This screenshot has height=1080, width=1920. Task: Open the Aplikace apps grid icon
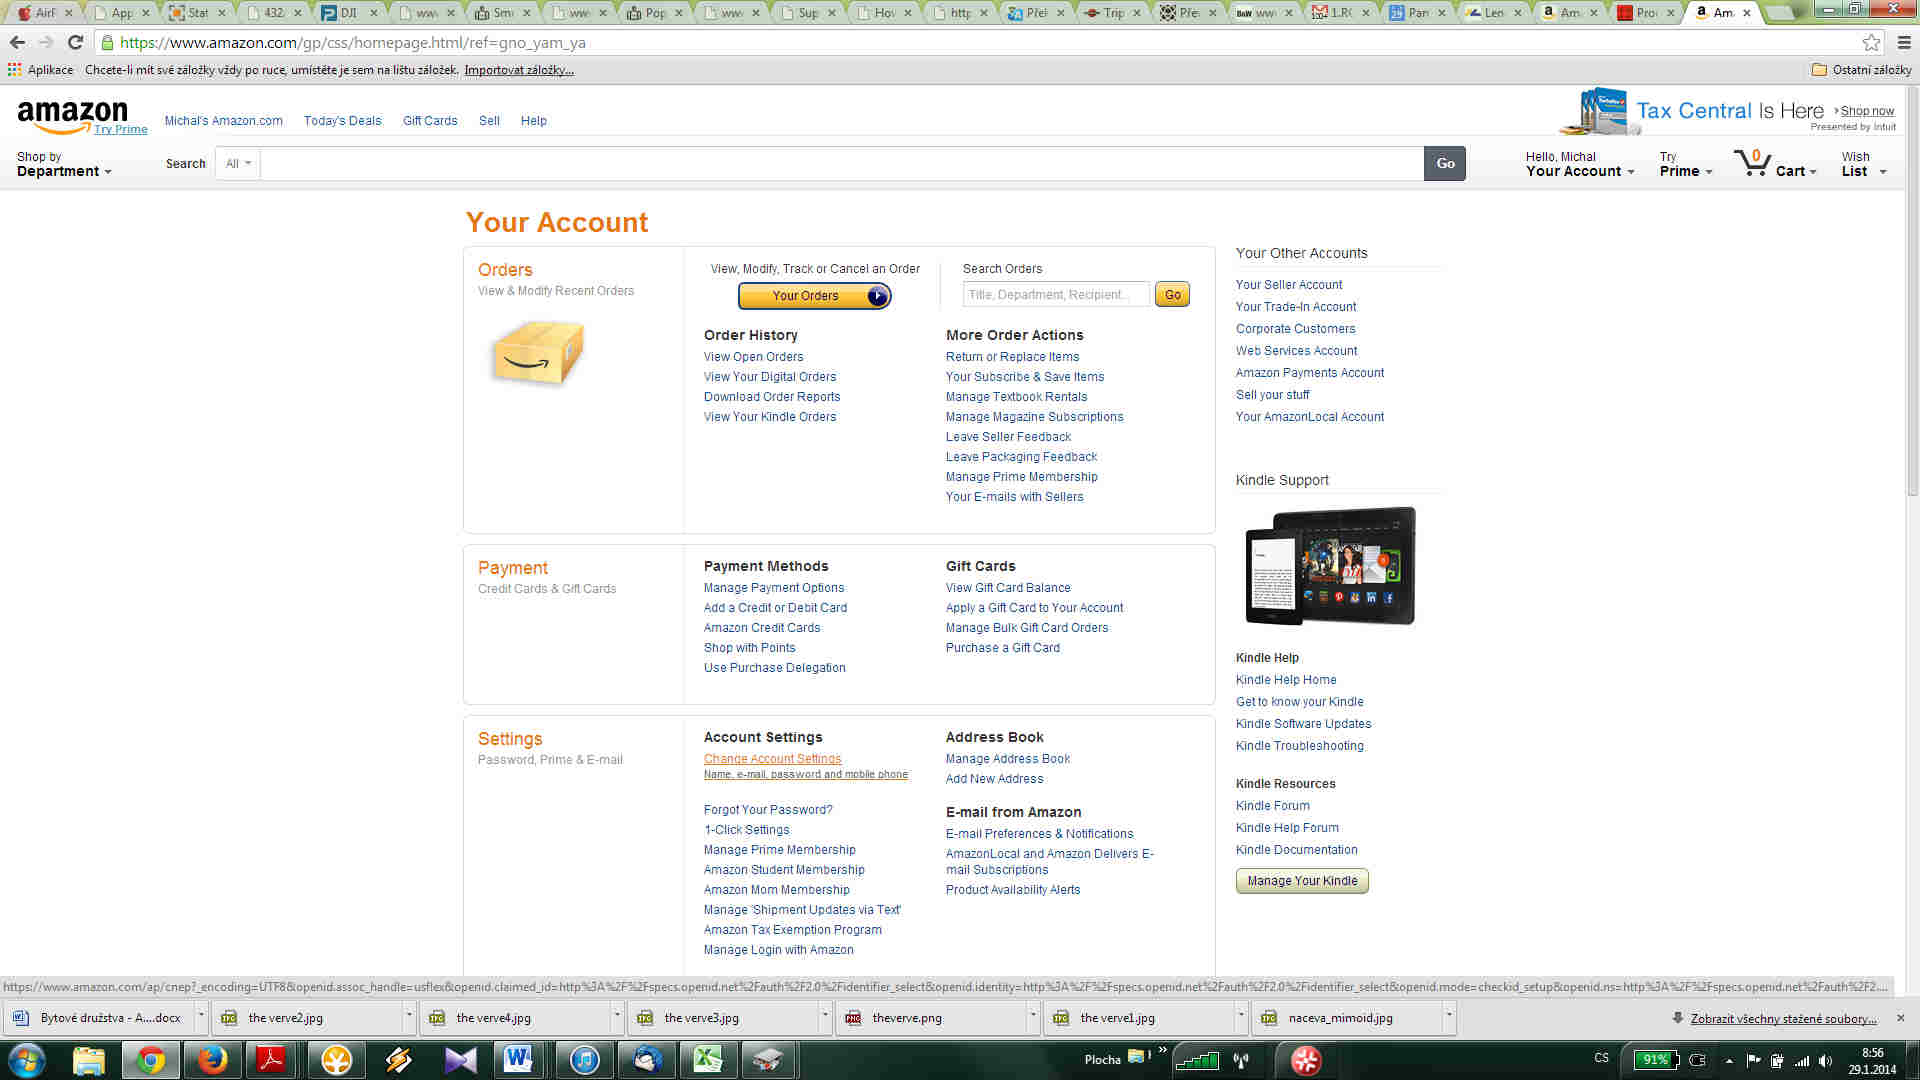pyautogui.click(x=14, y=70)
